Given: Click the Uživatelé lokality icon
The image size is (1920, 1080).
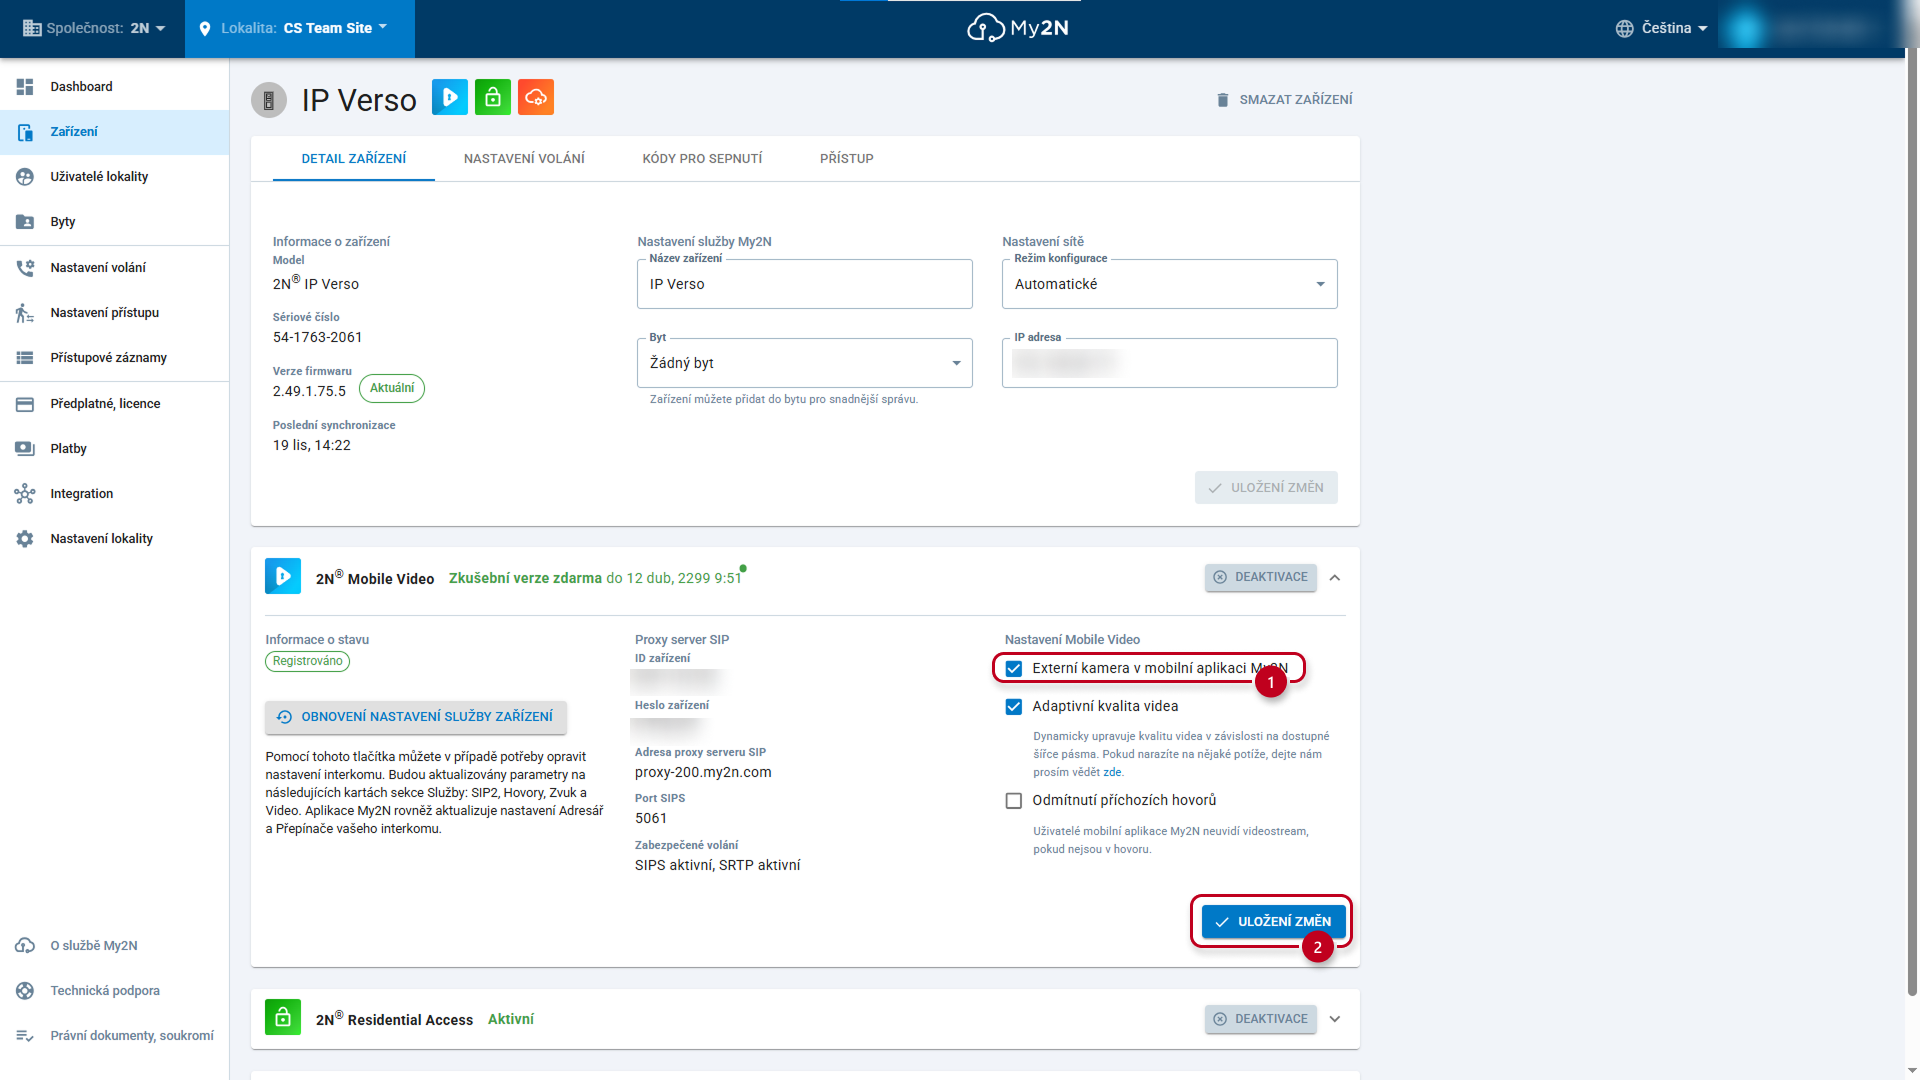Looking at the screenshot, I should tap(25, 177).
